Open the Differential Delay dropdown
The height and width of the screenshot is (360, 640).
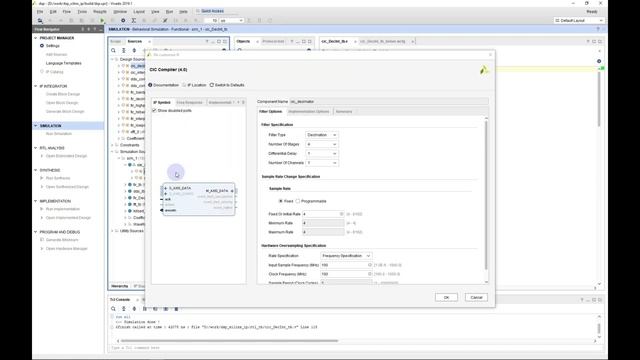pyautogui.click(x=322, y=153)
